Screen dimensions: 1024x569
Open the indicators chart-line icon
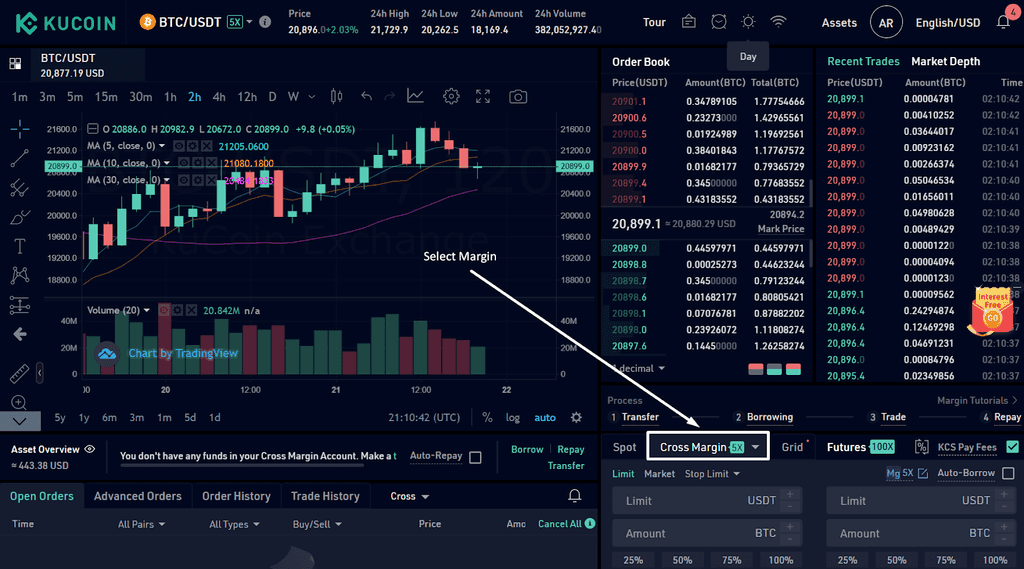pos(415,96)
